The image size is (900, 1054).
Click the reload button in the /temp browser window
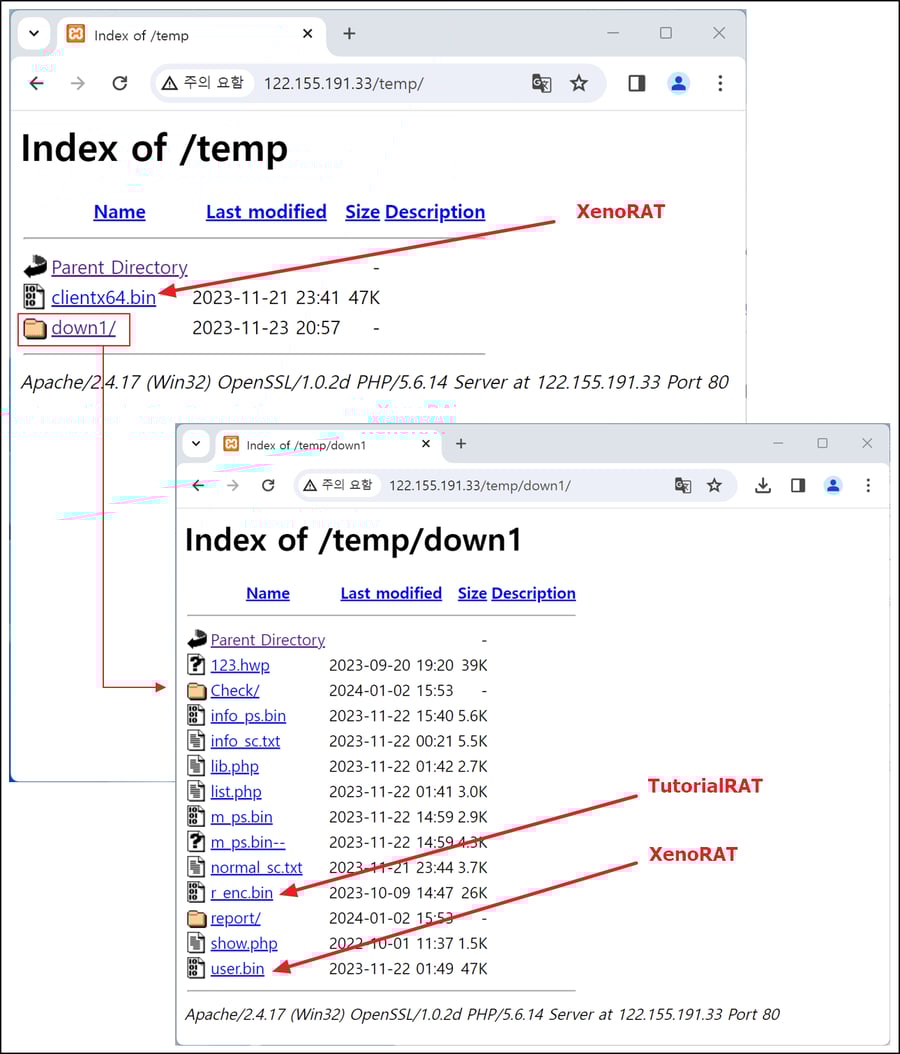[x=120, y=84]
